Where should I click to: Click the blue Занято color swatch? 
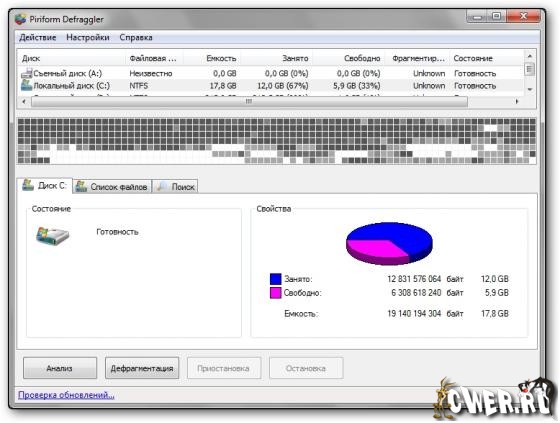[x=276, y=279]
